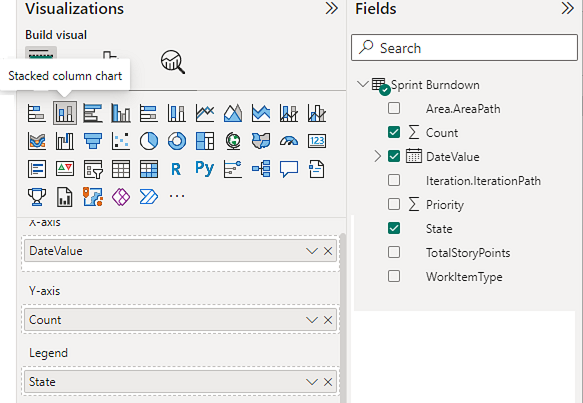This screenshot has height=403, width=583.
Task: Select the clustered column chart visual
Action: click(121, 113)
